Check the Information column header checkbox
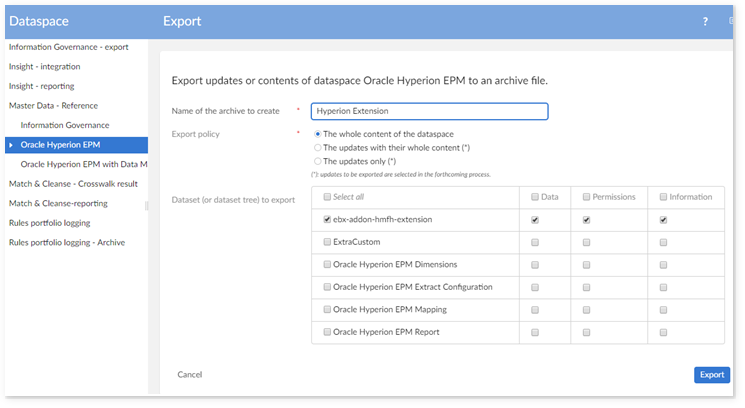Viewport: 745px width, 408px height. pos(663,197)
